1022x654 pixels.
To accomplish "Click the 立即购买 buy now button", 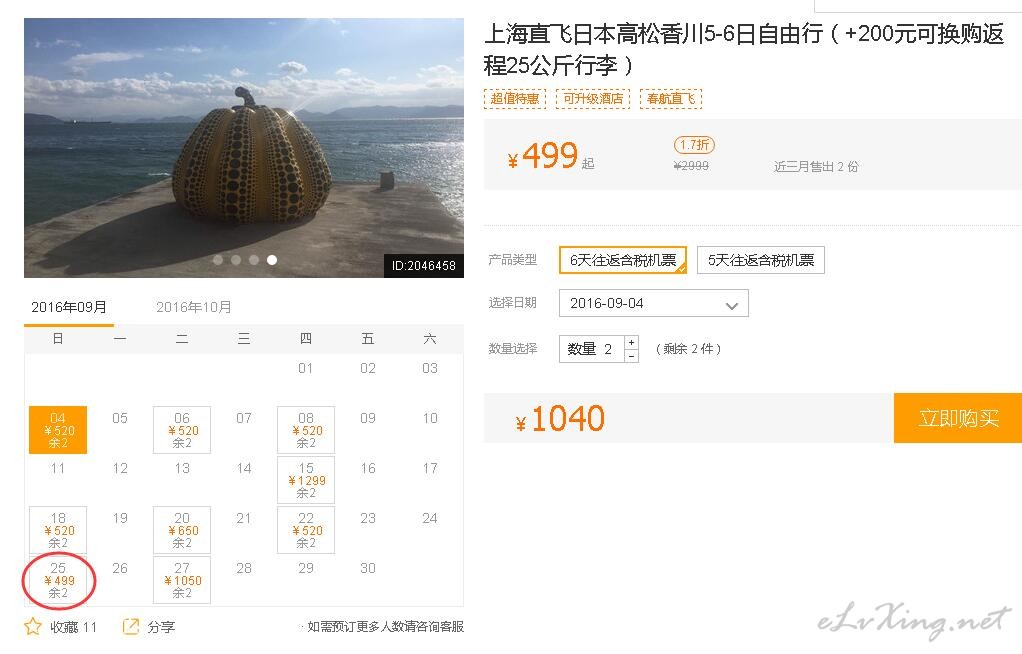I will click(957, 418).
